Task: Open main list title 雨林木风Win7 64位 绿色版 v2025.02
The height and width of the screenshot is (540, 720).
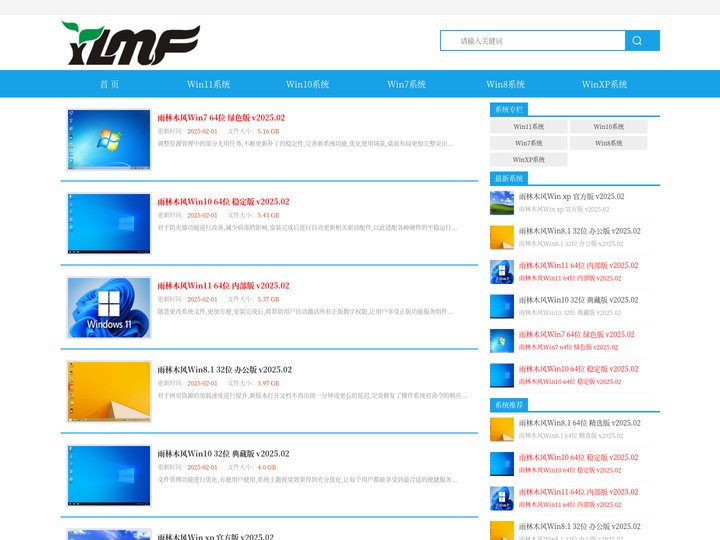Action: [221, 118]
